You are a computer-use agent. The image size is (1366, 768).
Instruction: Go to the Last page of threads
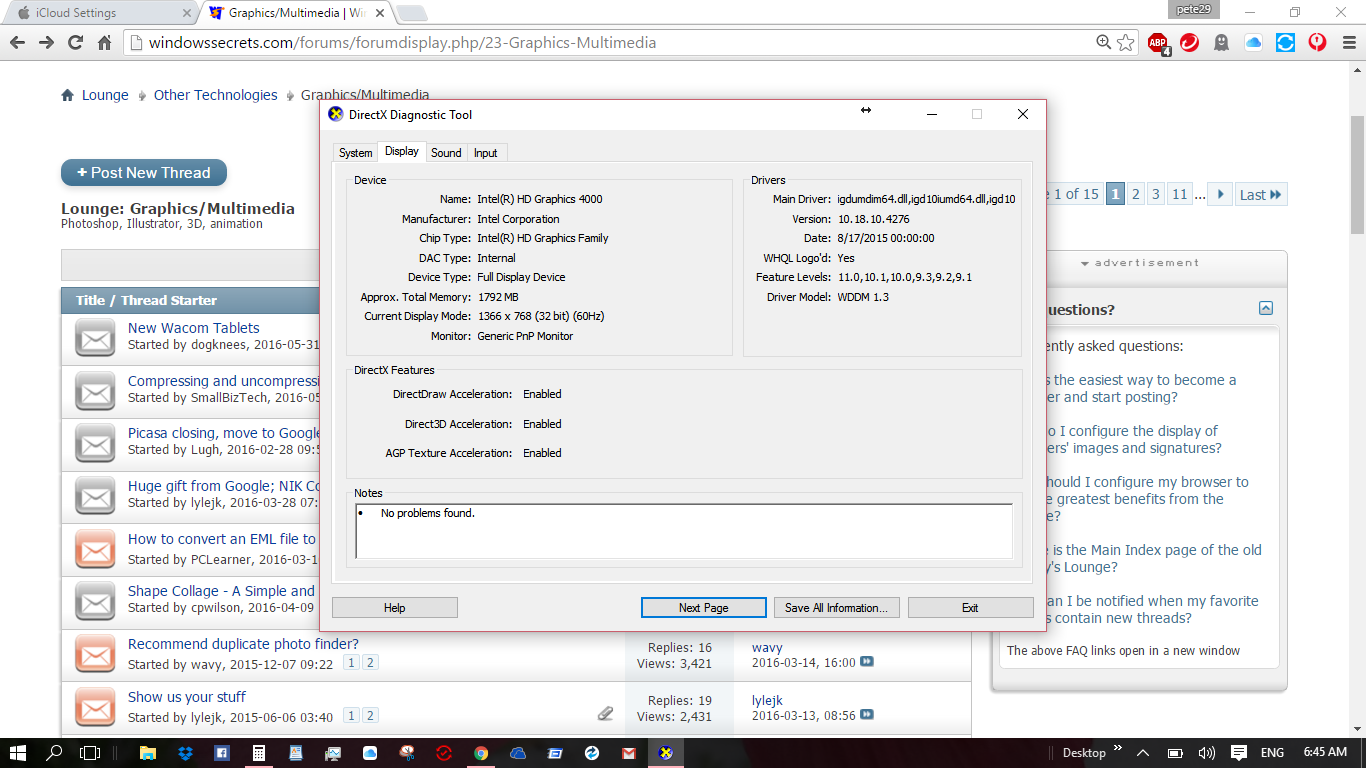pos(1261,195)
